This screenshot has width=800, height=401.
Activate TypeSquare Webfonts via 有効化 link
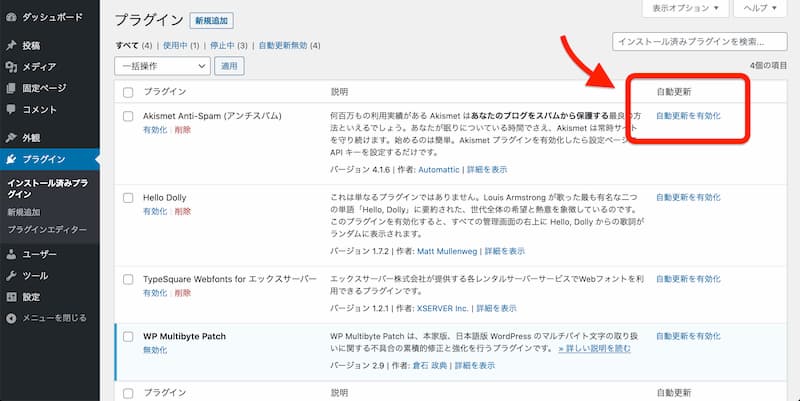pos(155,293)
